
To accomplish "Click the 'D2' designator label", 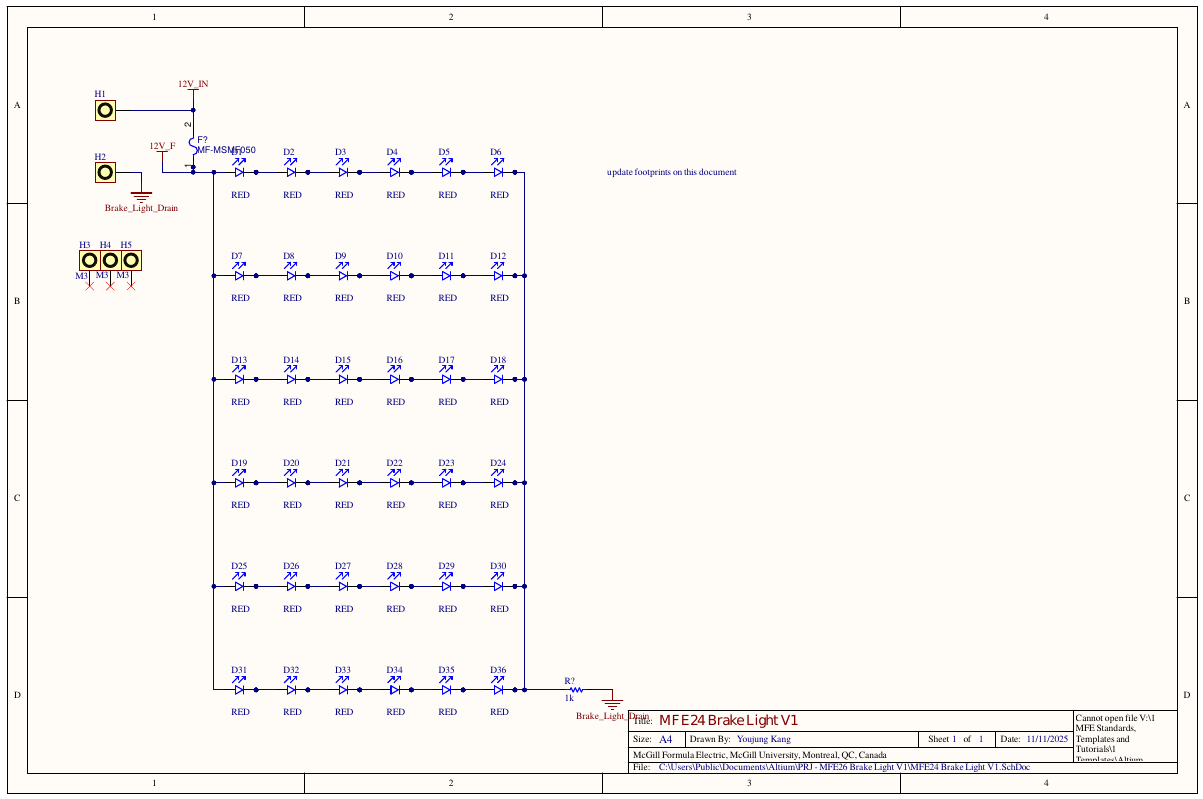I will point(288,152).
